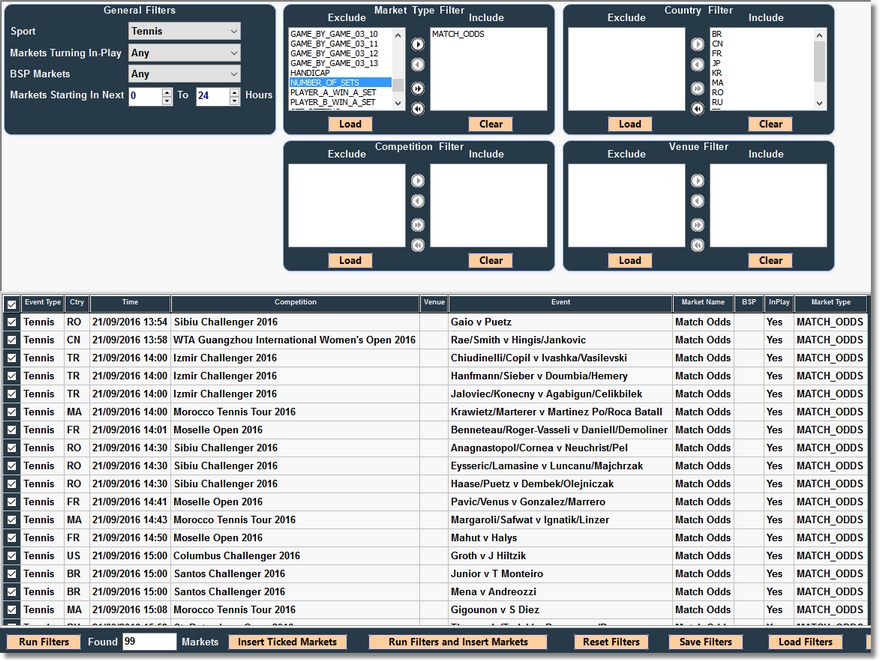Untick checkbox for Mahut v Halys row

[12, 538]
